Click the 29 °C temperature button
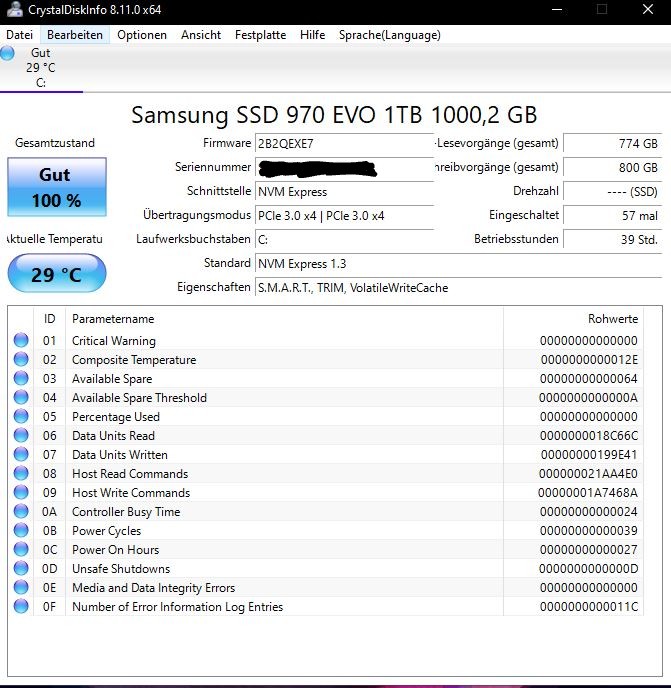 pos(57,273)
